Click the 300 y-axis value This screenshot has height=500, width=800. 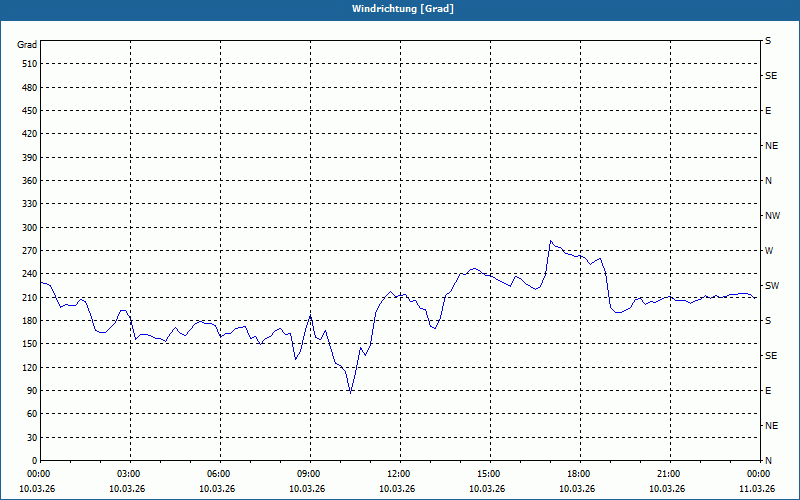[30, 228]
